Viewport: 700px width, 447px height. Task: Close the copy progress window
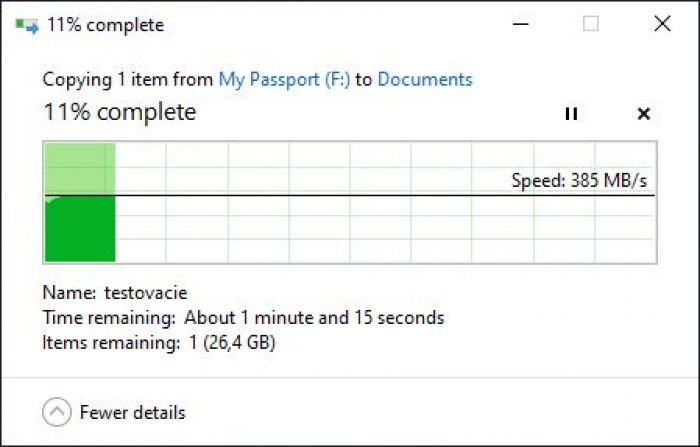coord(662,24)
